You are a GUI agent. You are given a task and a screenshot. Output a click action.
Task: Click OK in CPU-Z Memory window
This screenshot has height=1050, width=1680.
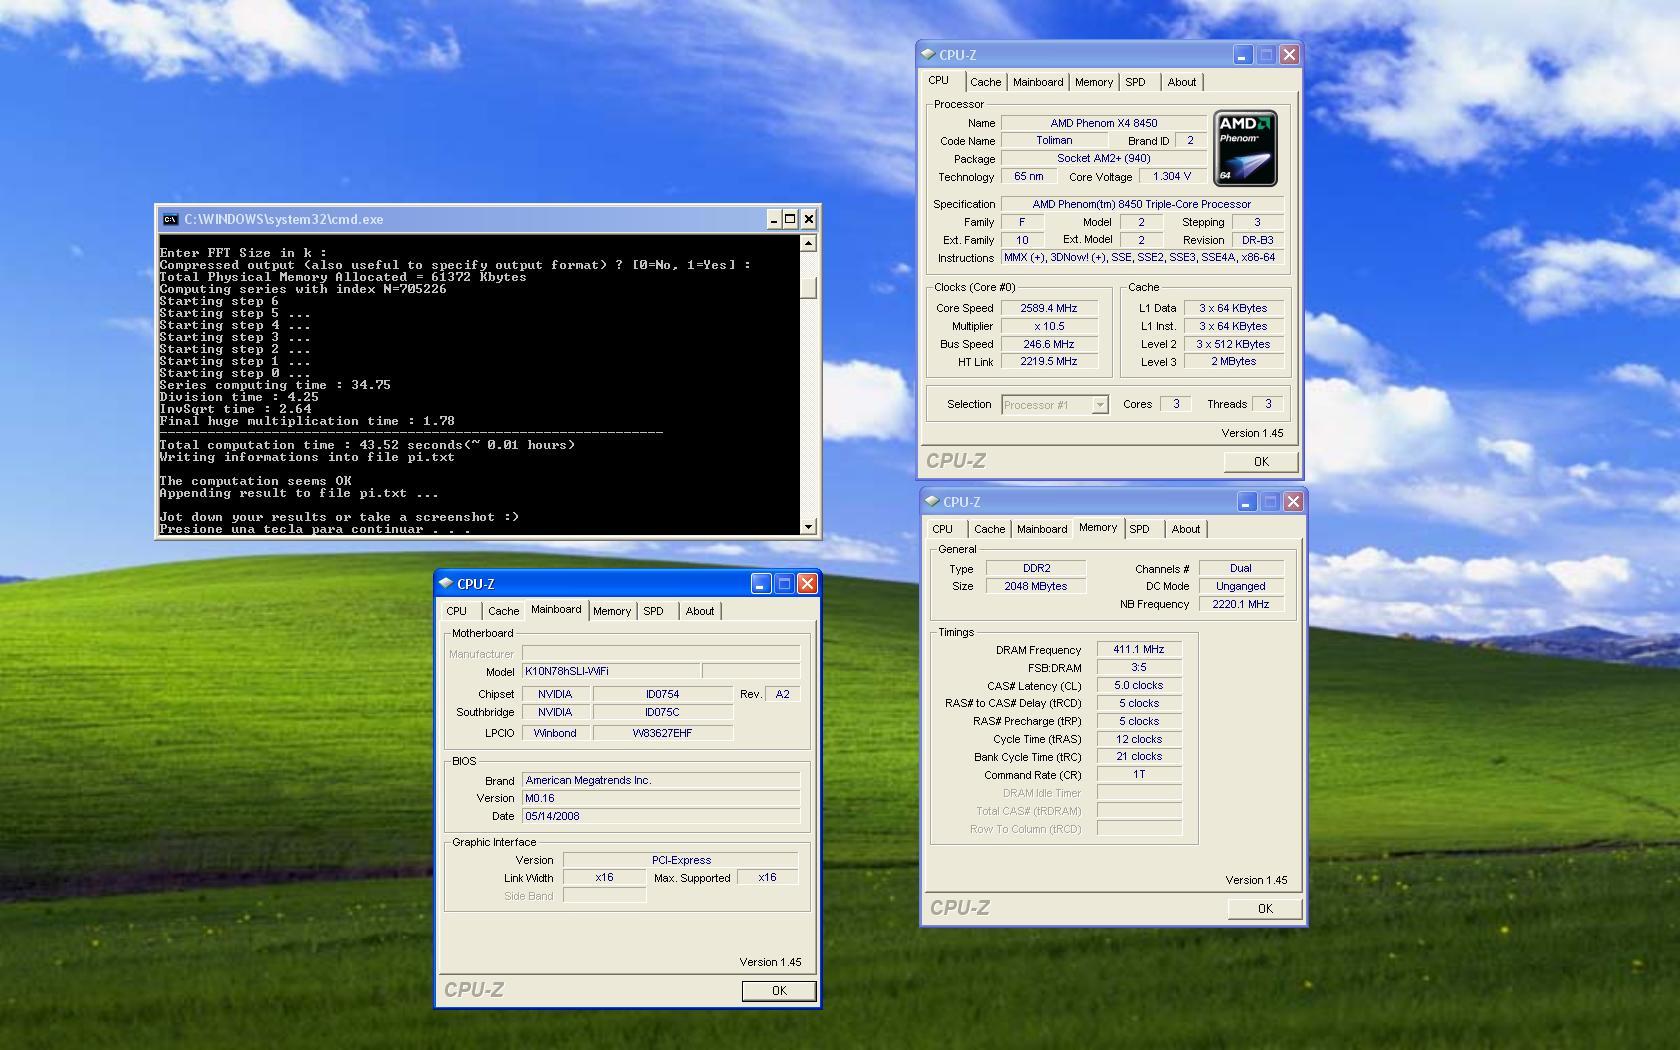[x=1265, y=909]
